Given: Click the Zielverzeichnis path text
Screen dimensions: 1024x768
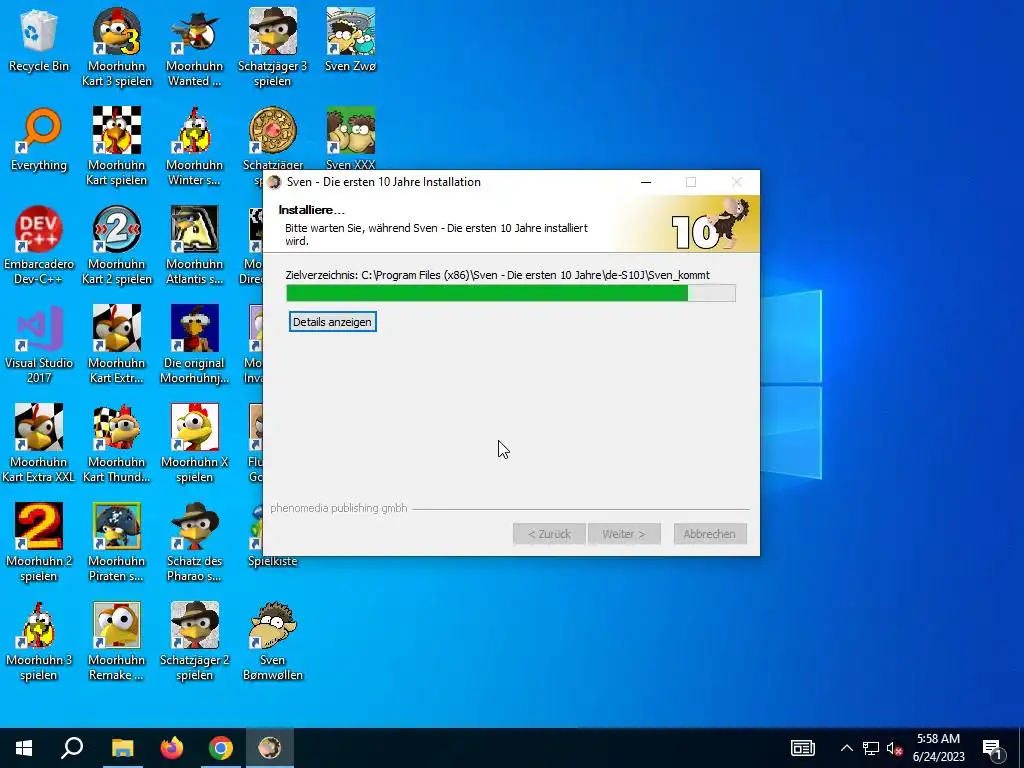Looking at the screenshot, I should tap(498, 275).
